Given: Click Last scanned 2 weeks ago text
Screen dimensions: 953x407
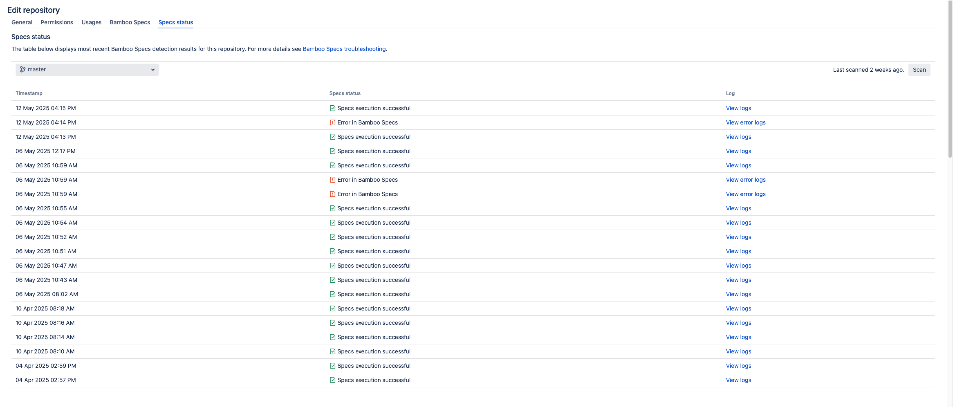Looking at the screenshot, I should coord(869,70).
